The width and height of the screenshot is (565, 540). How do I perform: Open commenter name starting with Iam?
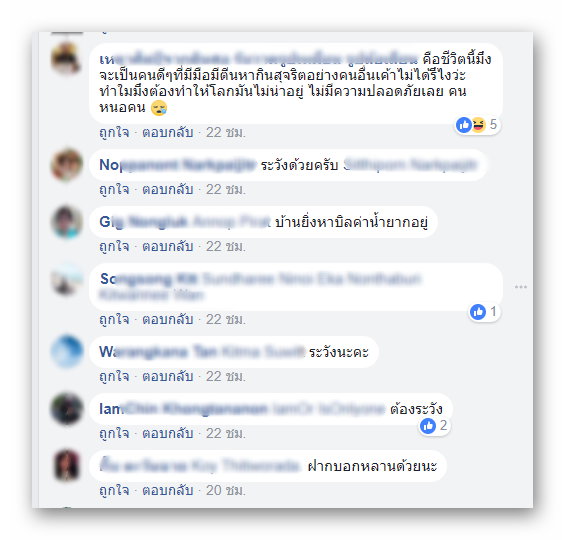coord(183,409)
